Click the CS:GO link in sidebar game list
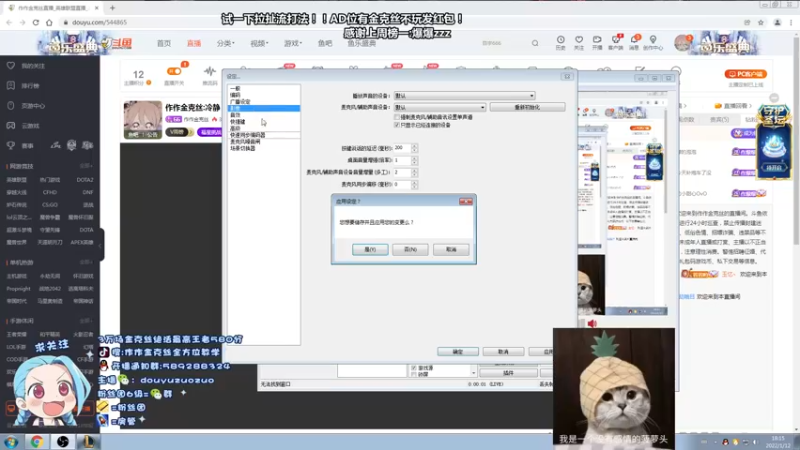The height and width of the screenshot is (450, 800). pos(50,205)
